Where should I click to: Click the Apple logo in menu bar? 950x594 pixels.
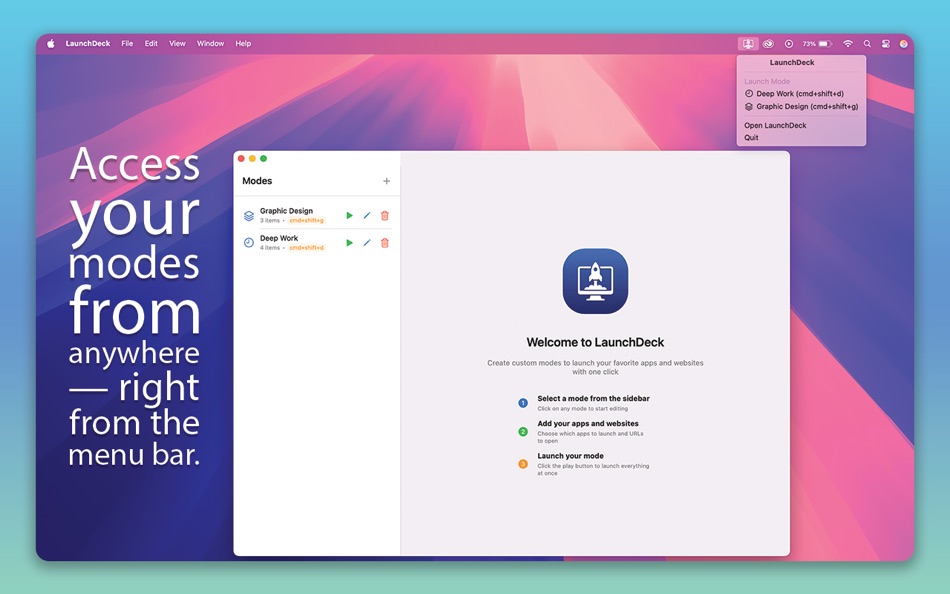[51, 44]
